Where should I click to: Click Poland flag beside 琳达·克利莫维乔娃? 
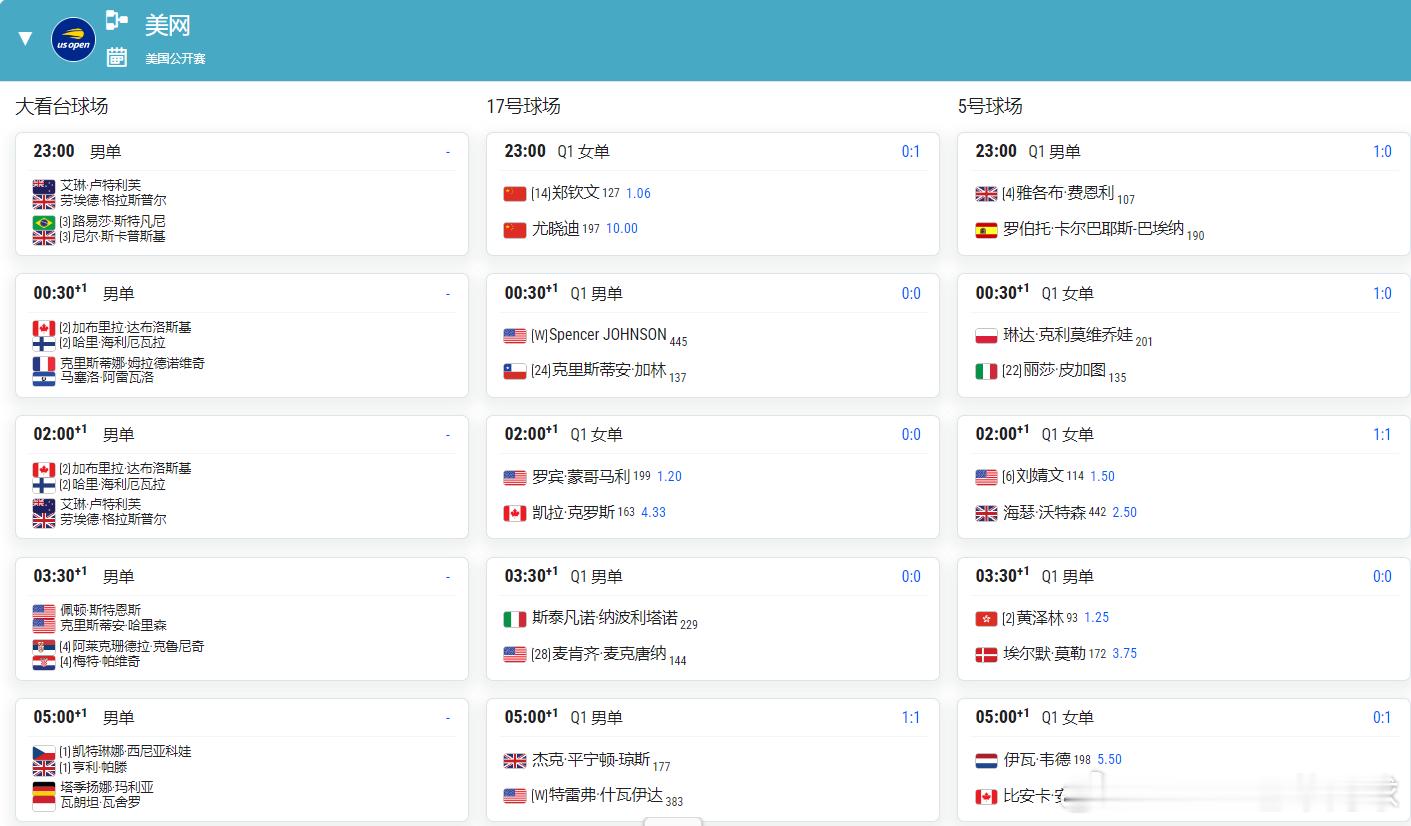click(x=986, y=336)
